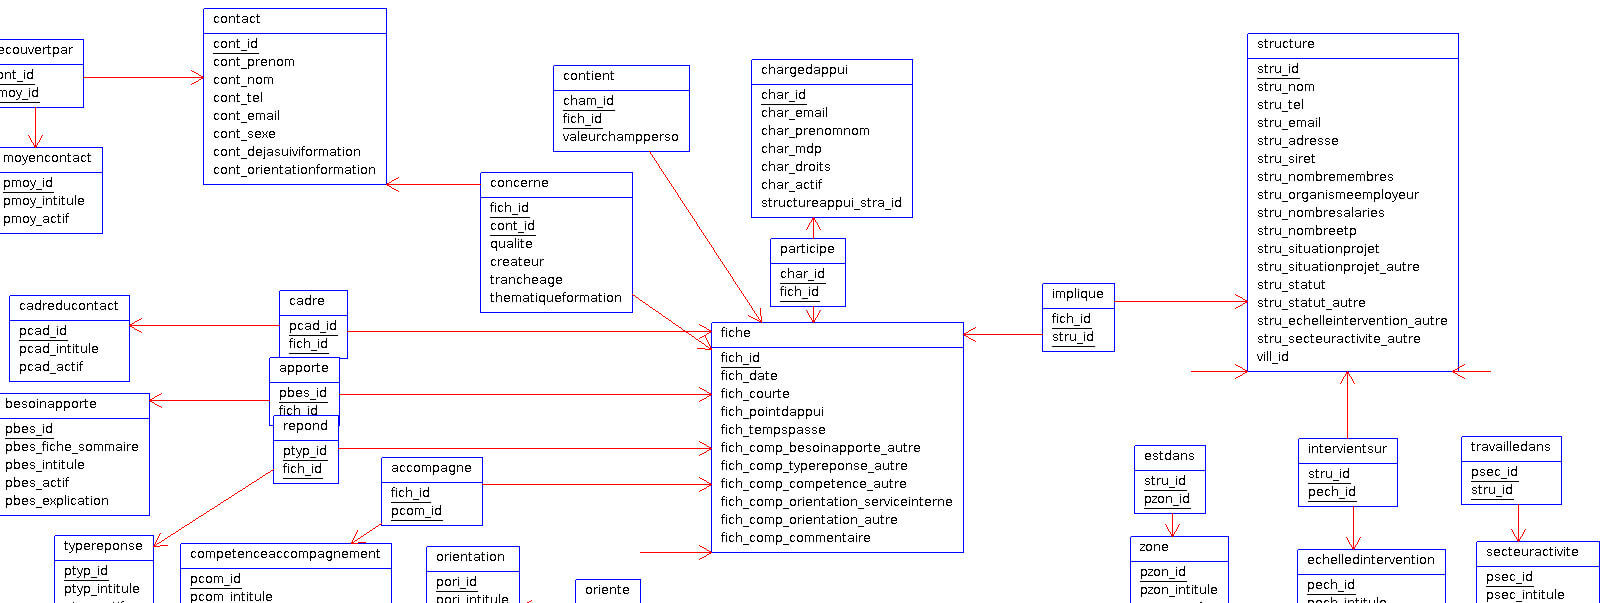1606x603 pixels.
Task: Select the contact table header
Action: point(237,19)
